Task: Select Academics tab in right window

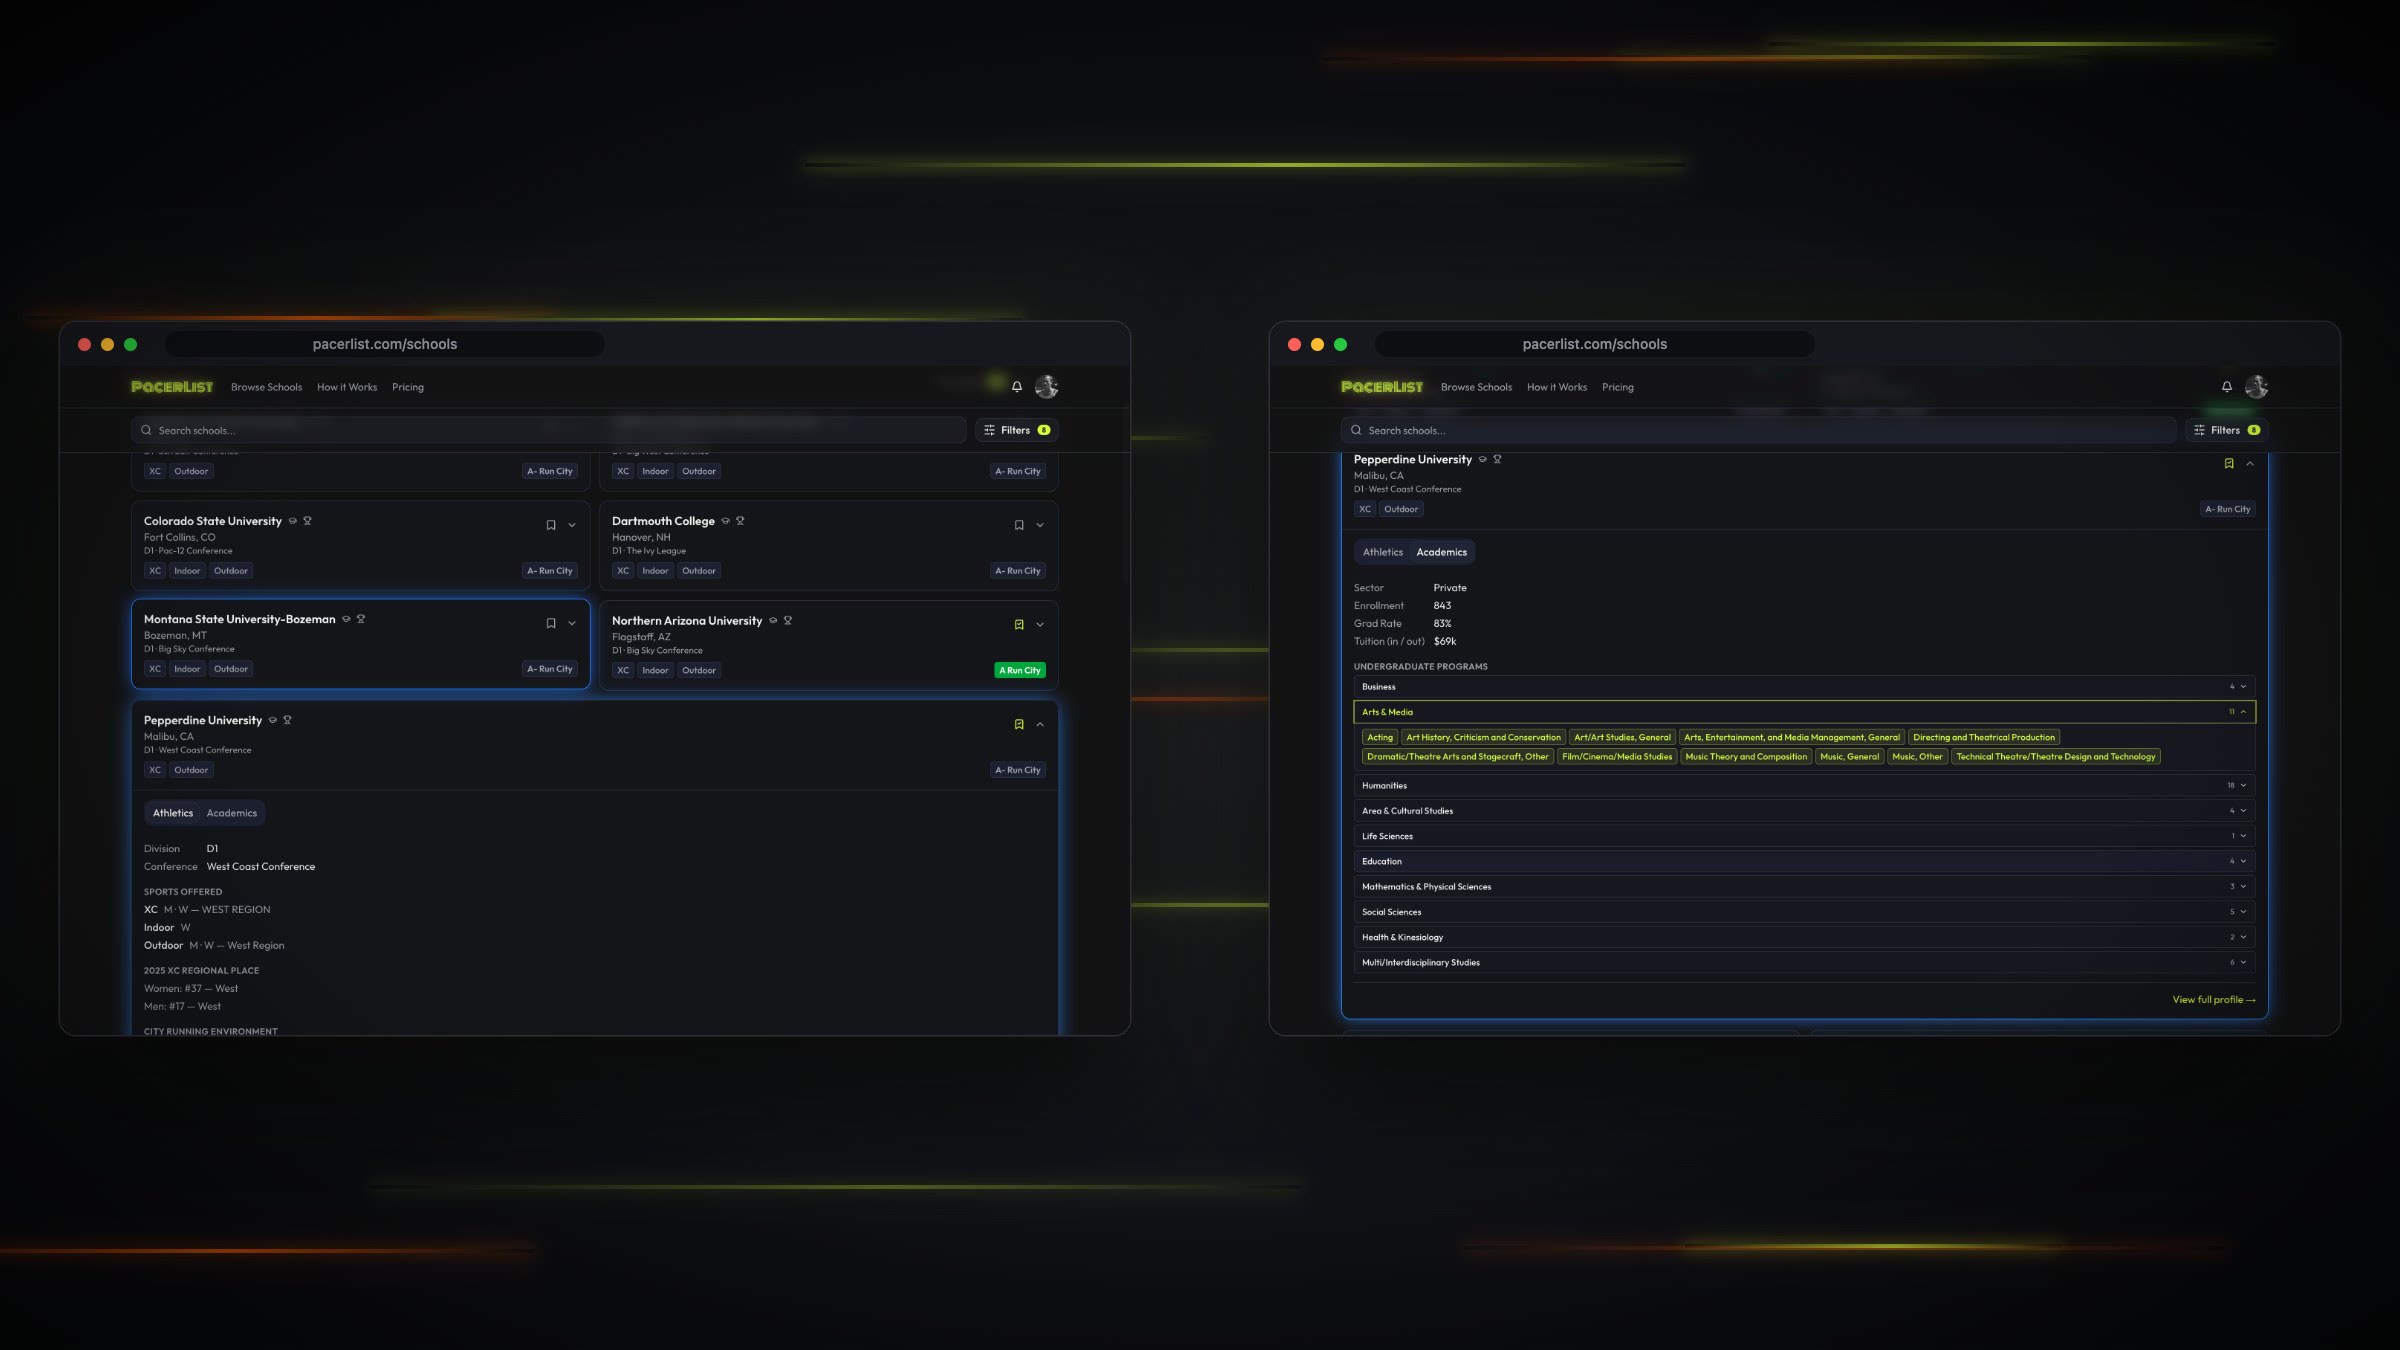Action: point(1442,552)
